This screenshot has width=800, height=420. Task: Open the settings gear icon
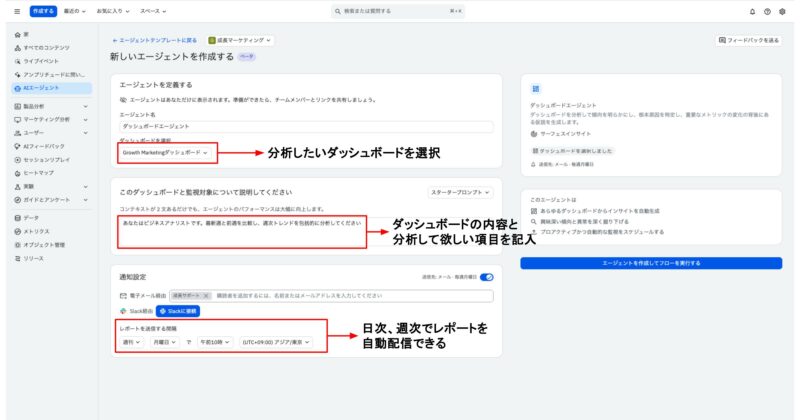tap(782, 11)
